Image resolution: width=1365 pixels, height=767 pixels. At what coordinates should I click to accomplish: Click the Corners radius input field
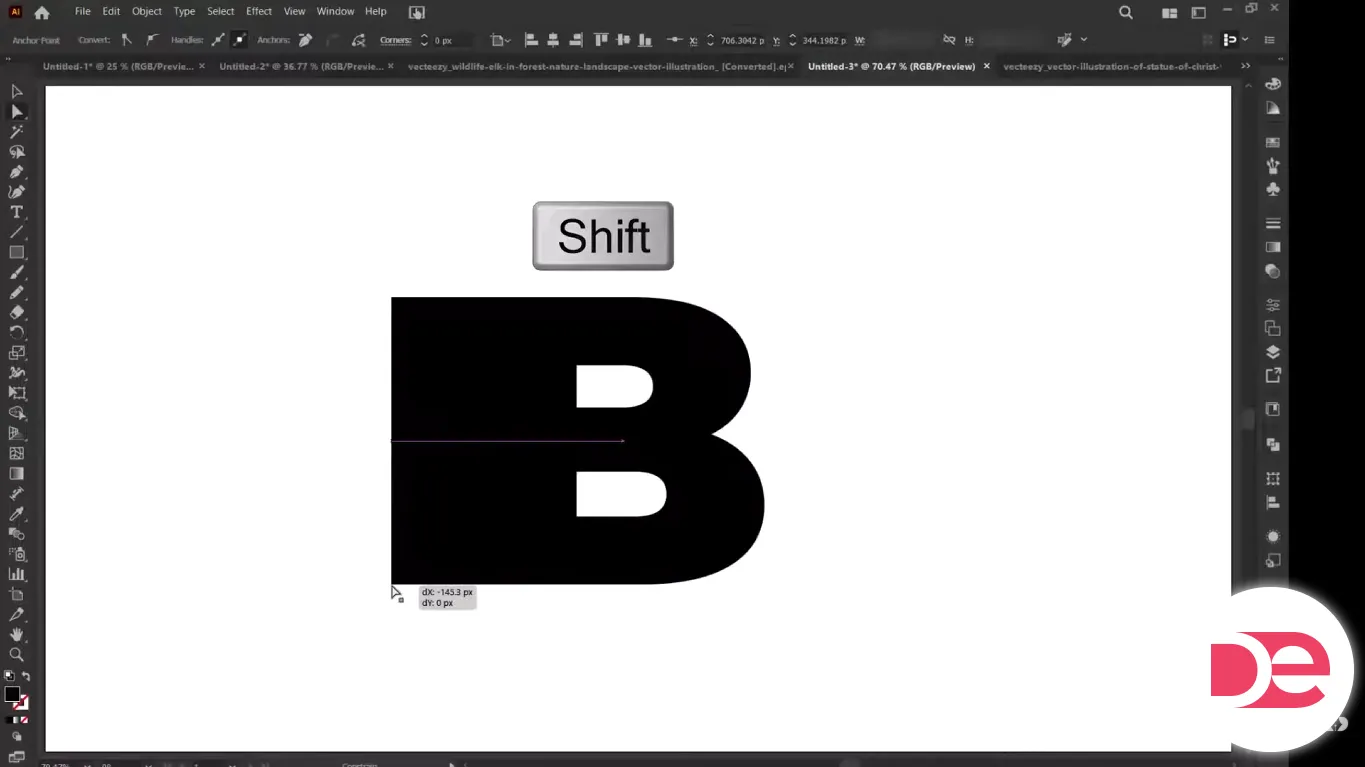coord(451,40)
